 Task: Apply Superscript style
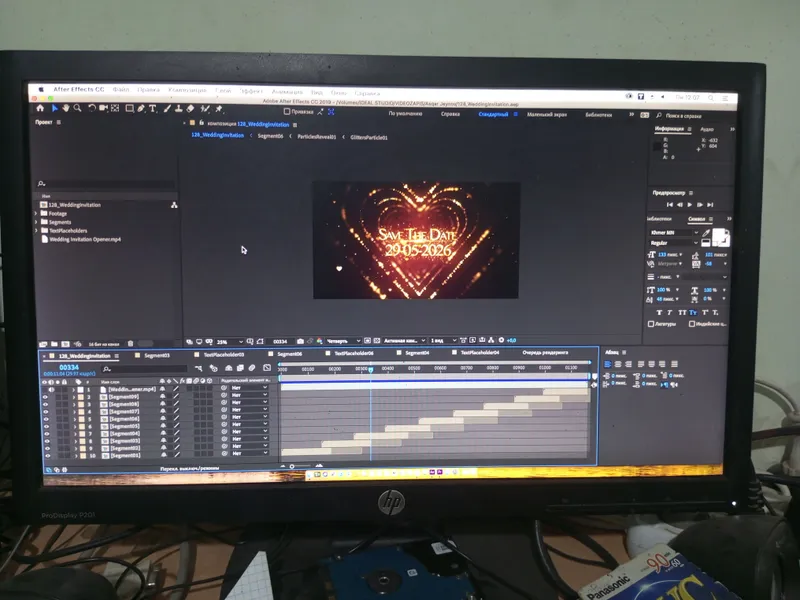pyautogui.click(x=705, y=312)
